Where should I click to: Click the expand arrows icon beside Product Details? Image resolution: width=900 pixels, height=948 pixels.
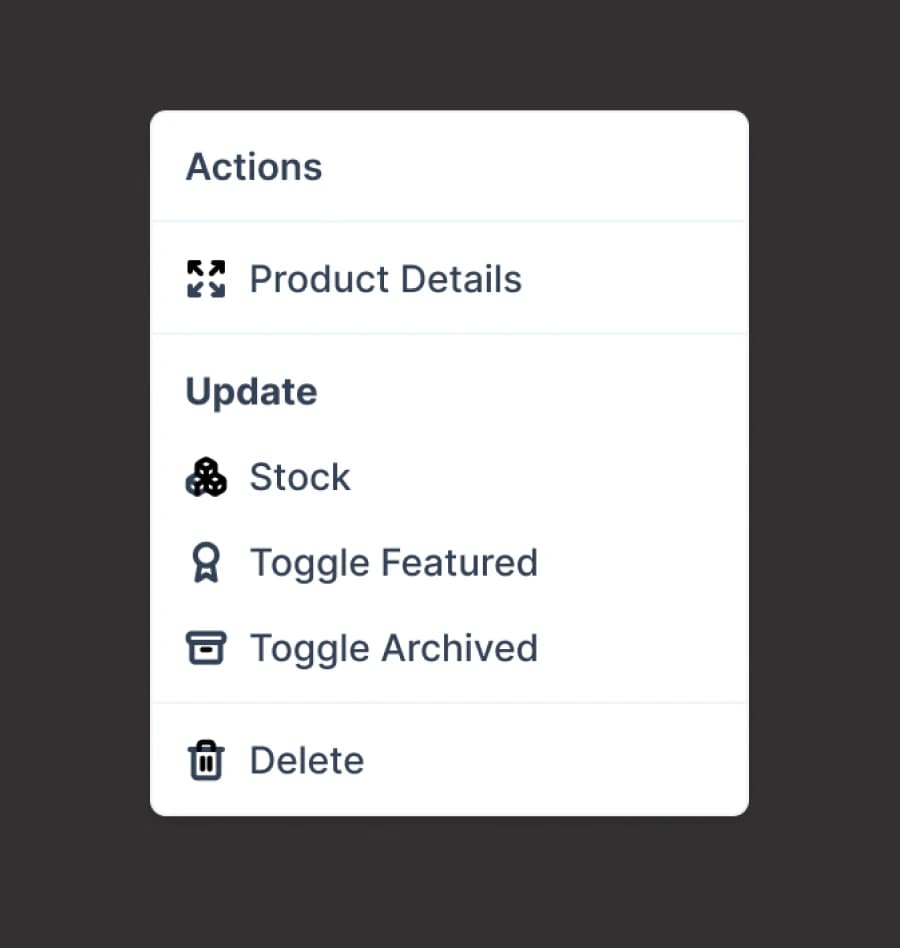coord(206,279)
